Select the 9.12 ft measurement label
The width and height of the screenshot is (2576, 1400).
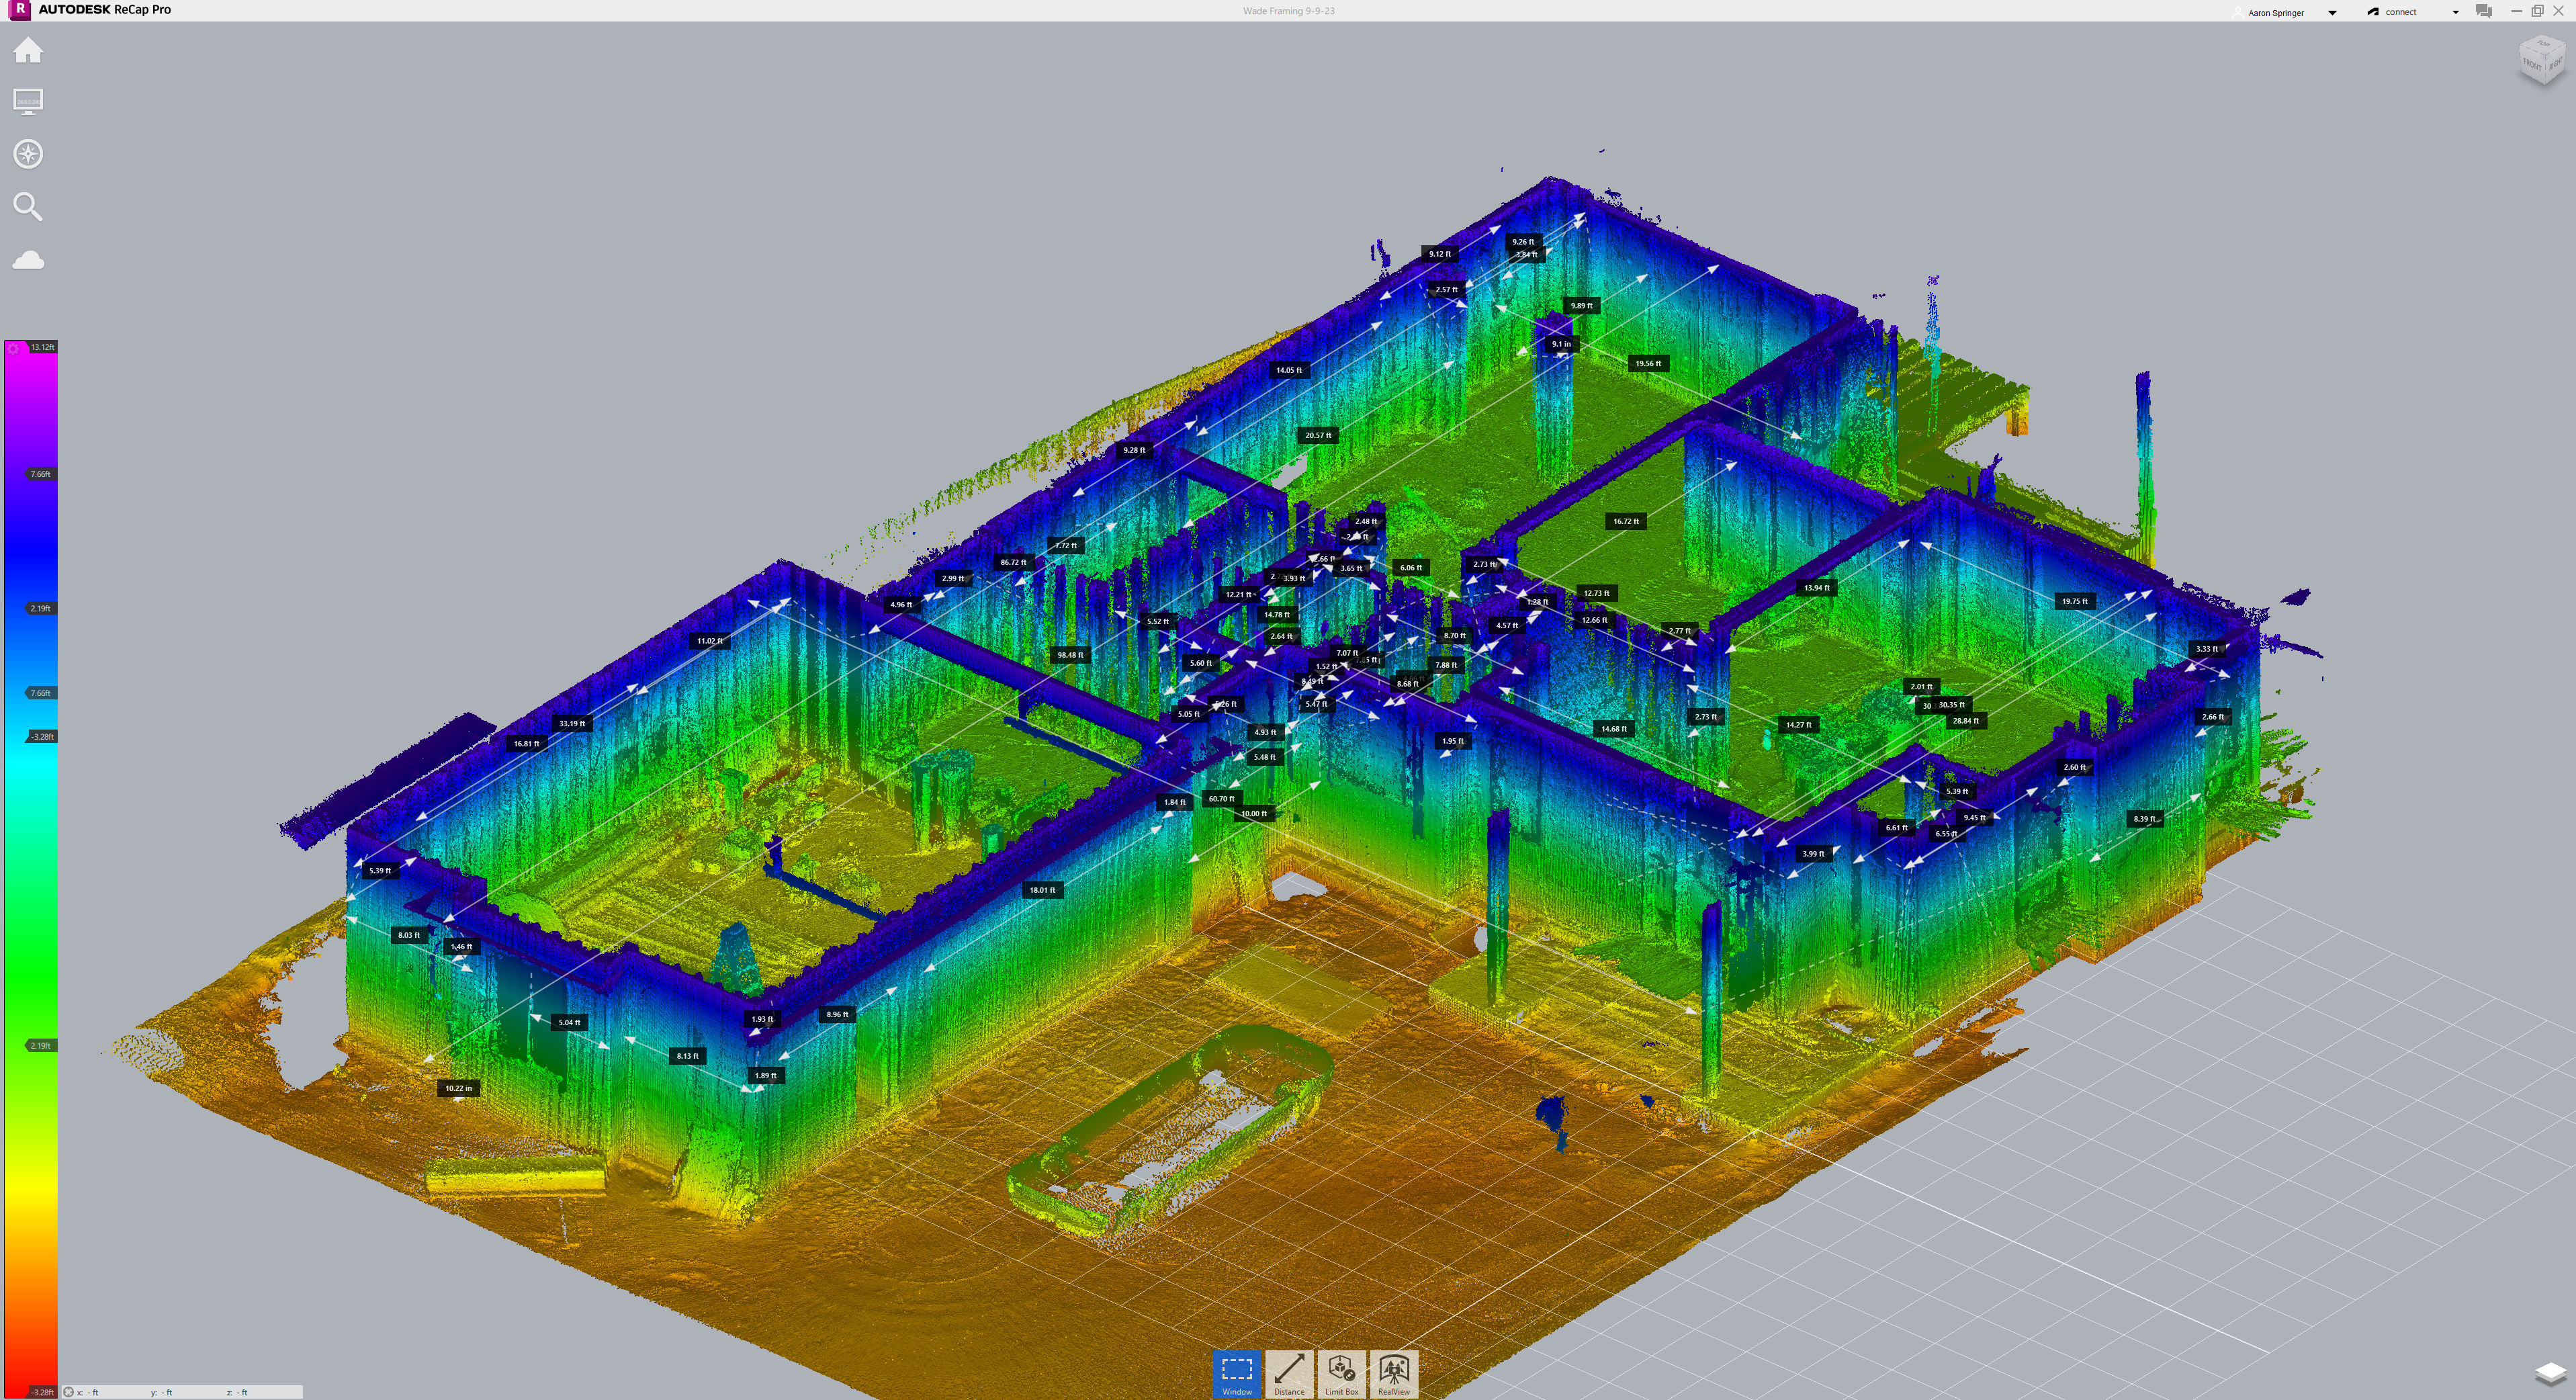click(x=1440, y=254)
